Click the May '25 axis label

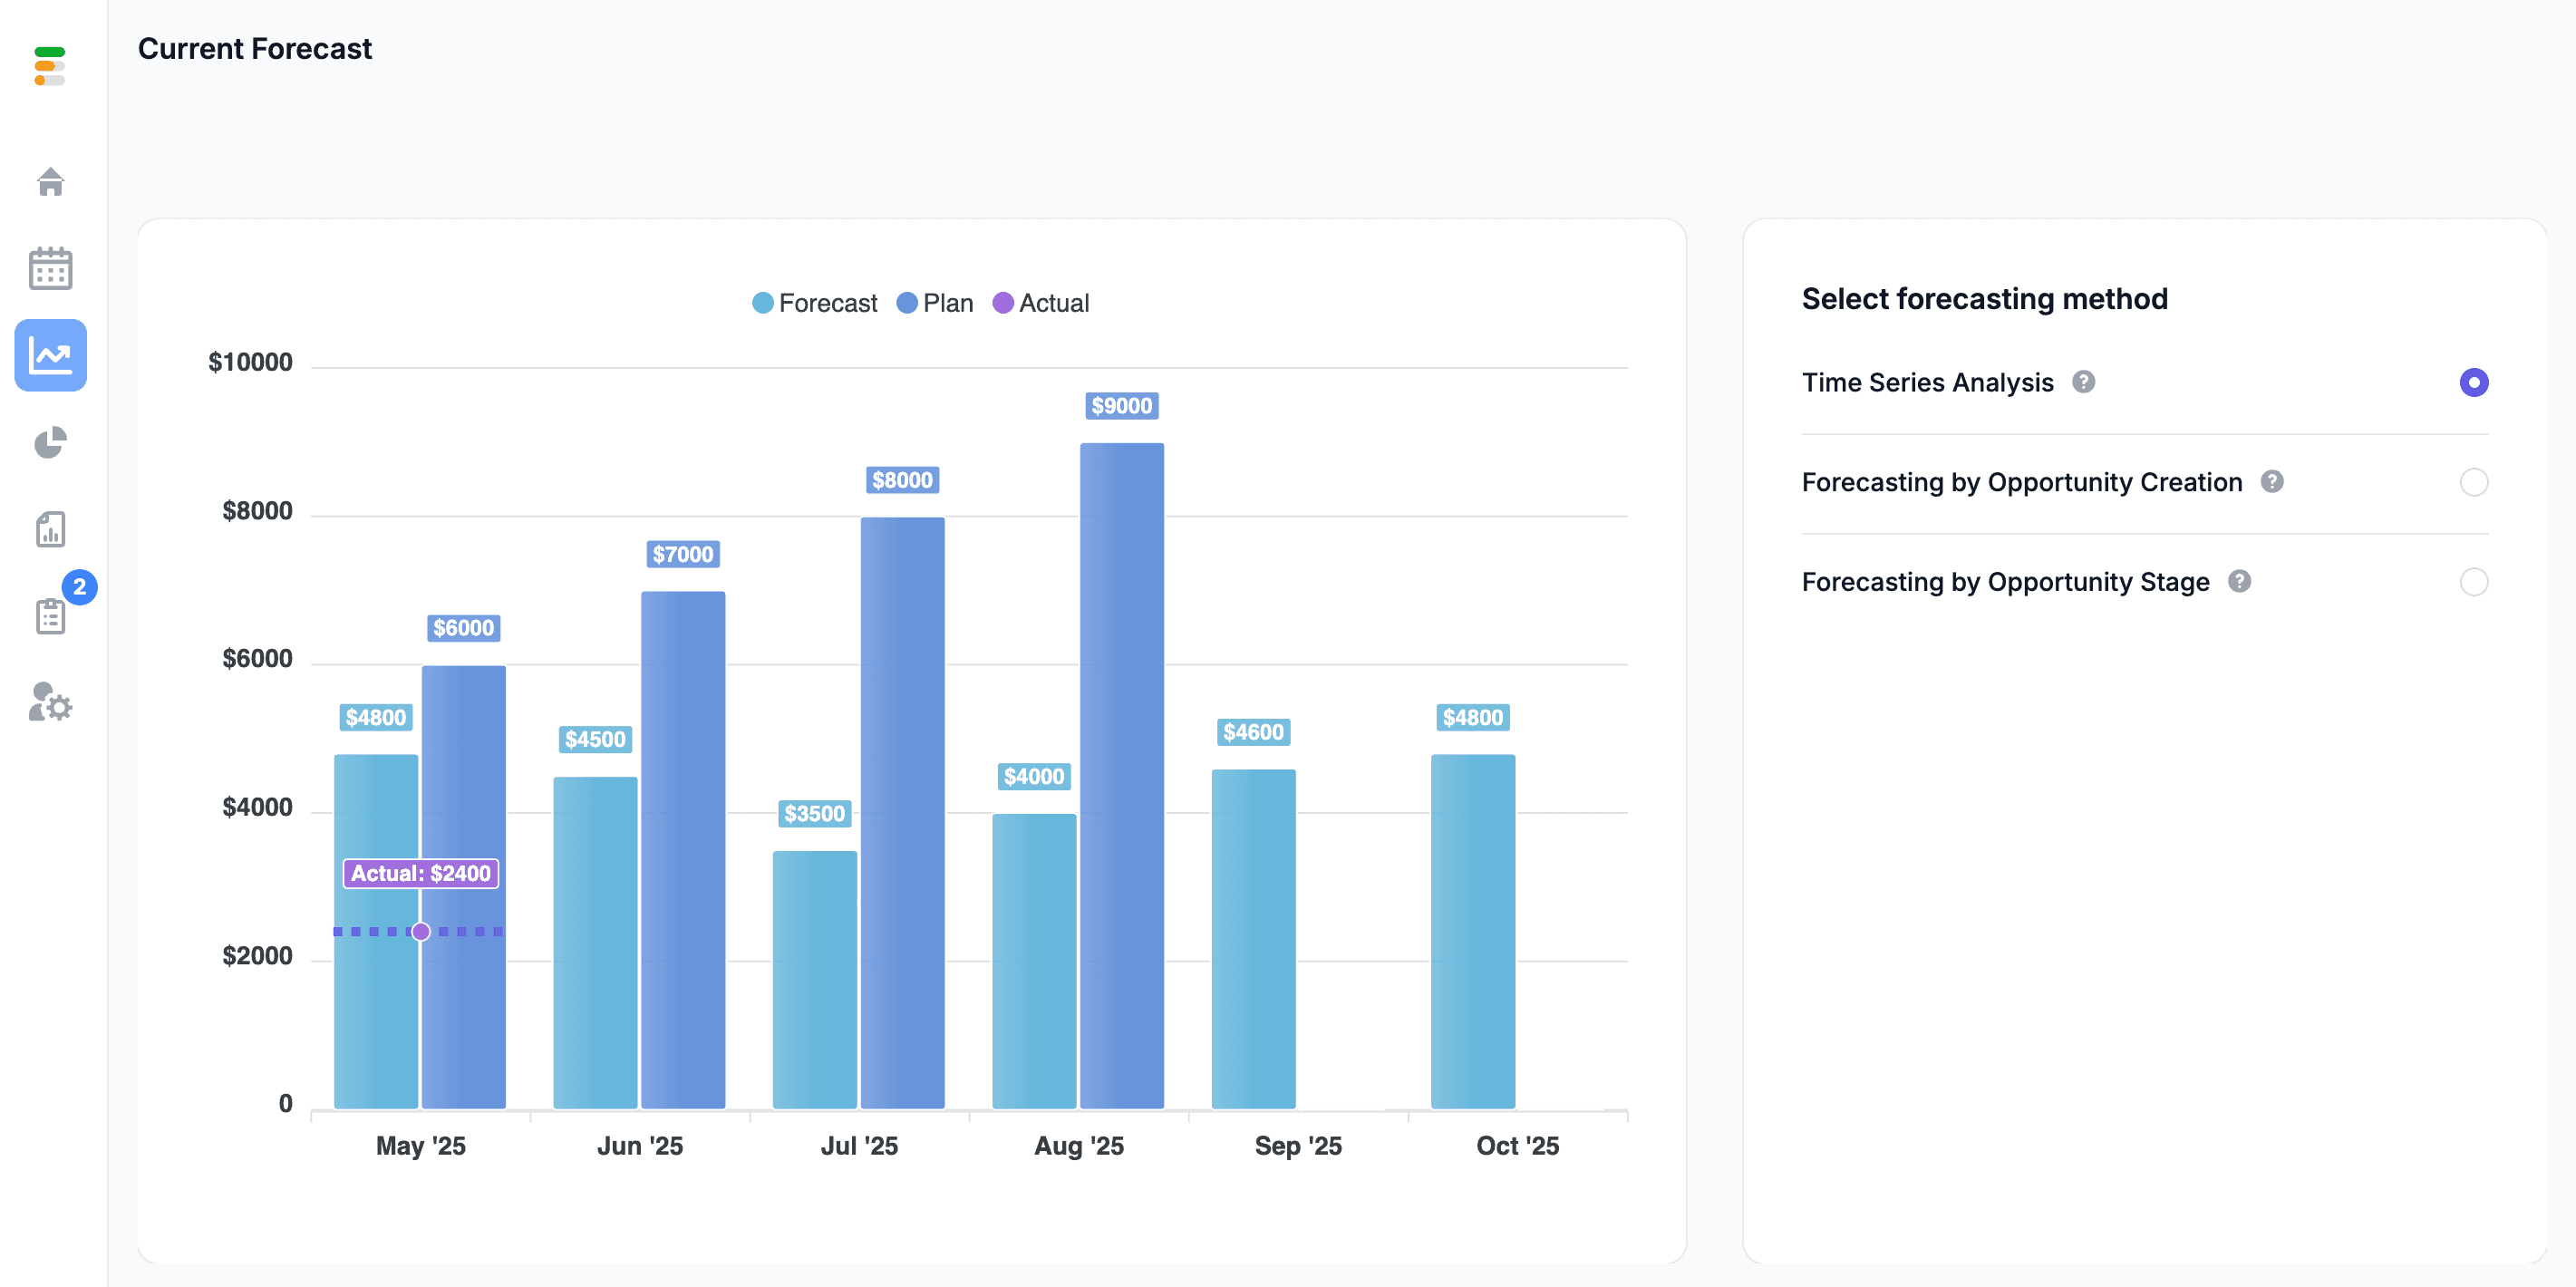tap(421, 1146)
